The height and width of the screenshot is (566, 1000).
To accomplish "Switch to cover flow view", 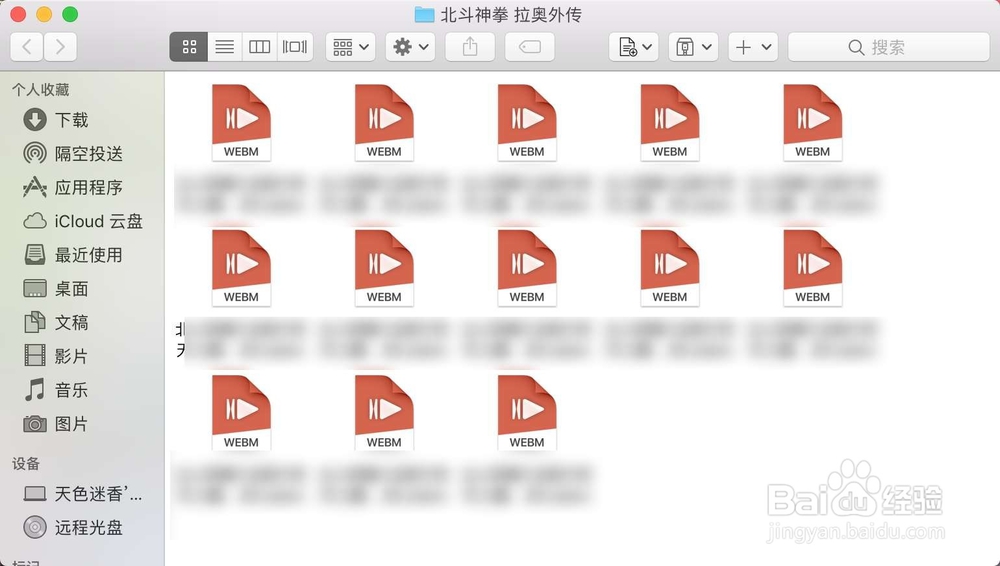I will click(x=295, y=47).
